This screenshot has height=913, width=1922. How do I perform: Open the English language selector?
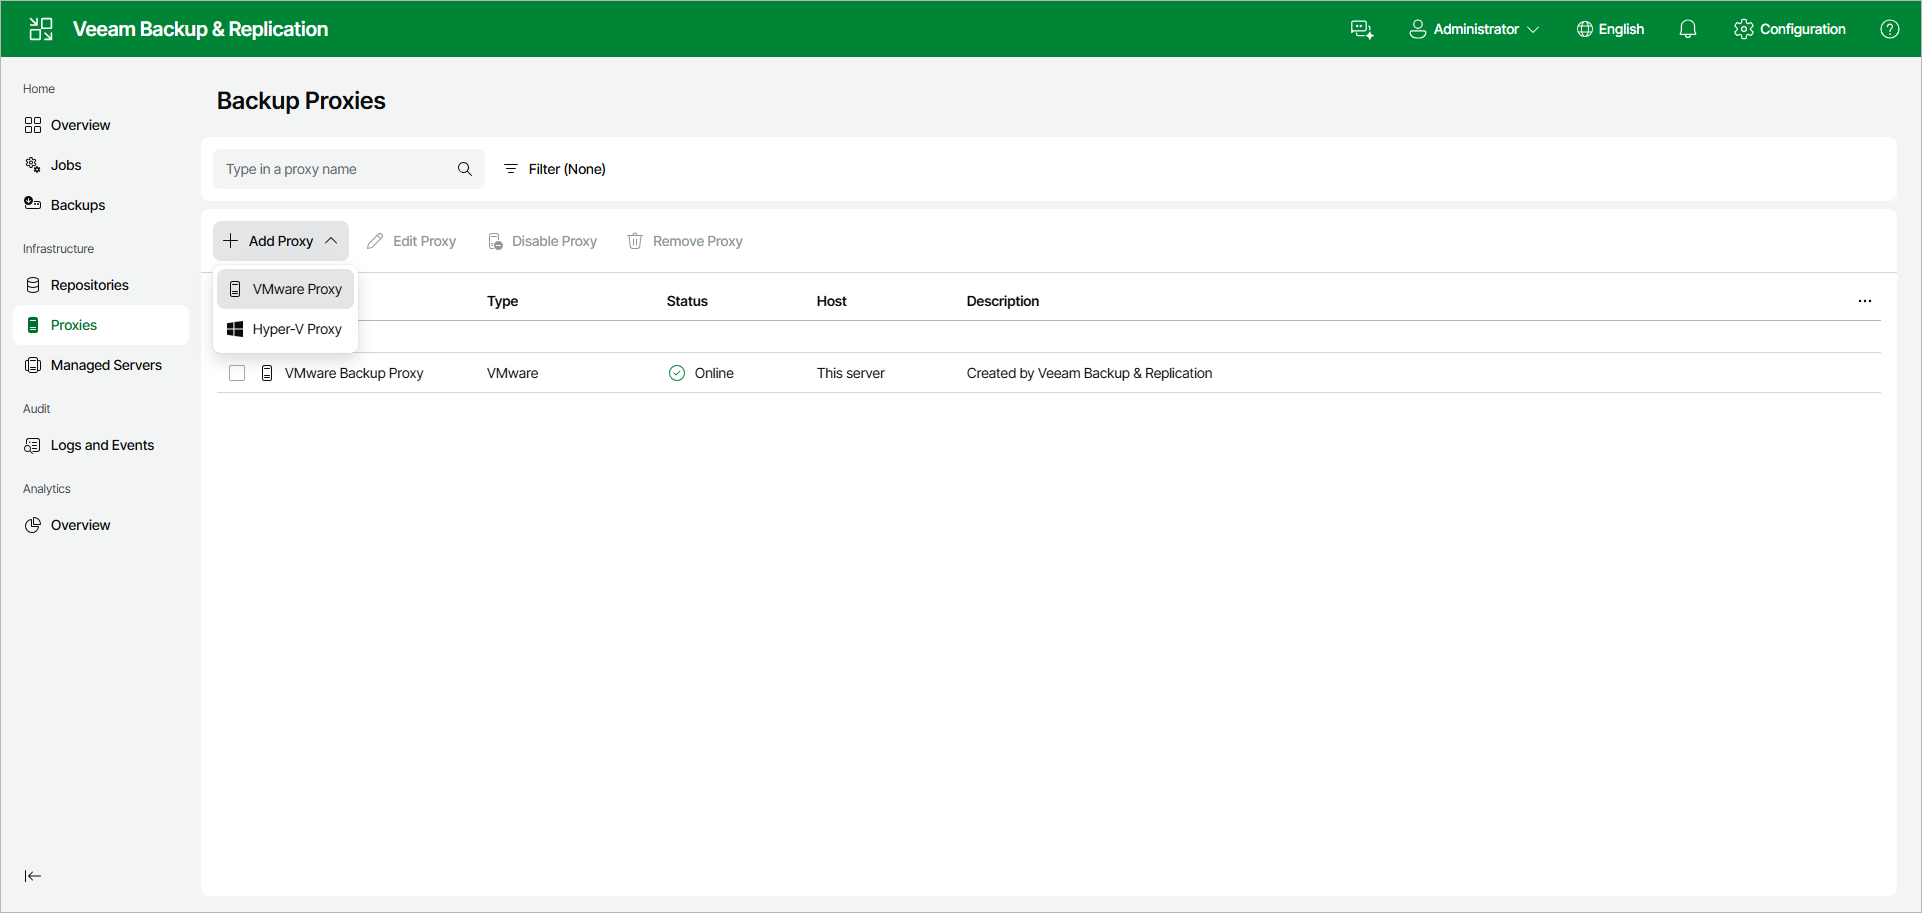1610,29
